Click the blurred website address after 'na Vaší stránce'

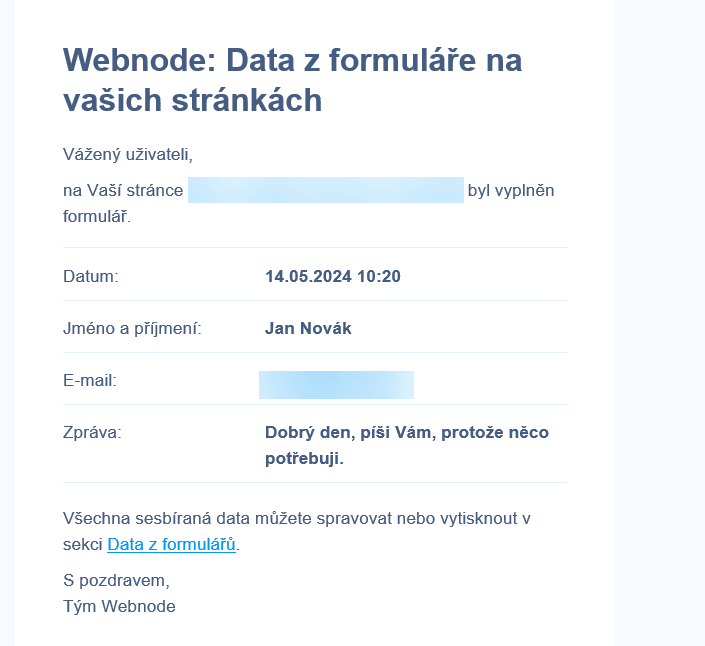326,190
